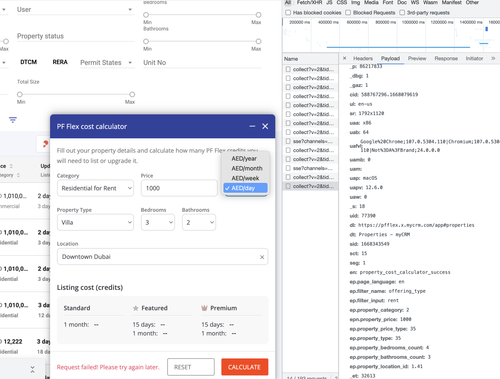Filter network by Other
Image resolution: width=500 pixels, height=379 pixels.
tap(472, 2)
